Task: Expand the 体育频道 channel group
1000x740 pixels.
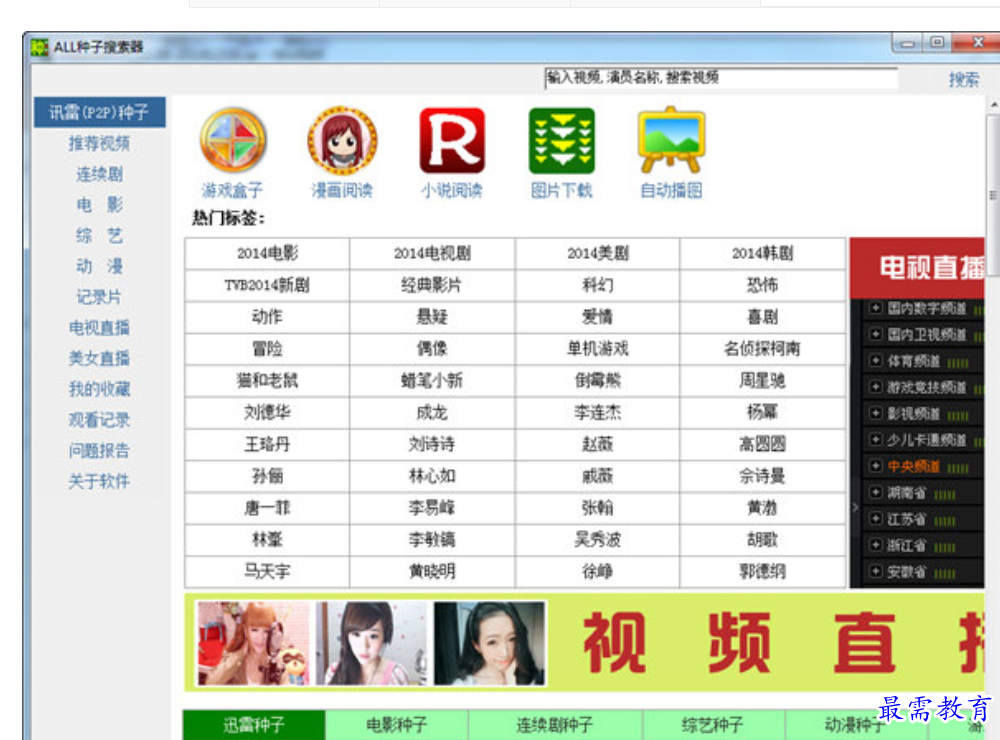Action: click(x=876, y=360)
